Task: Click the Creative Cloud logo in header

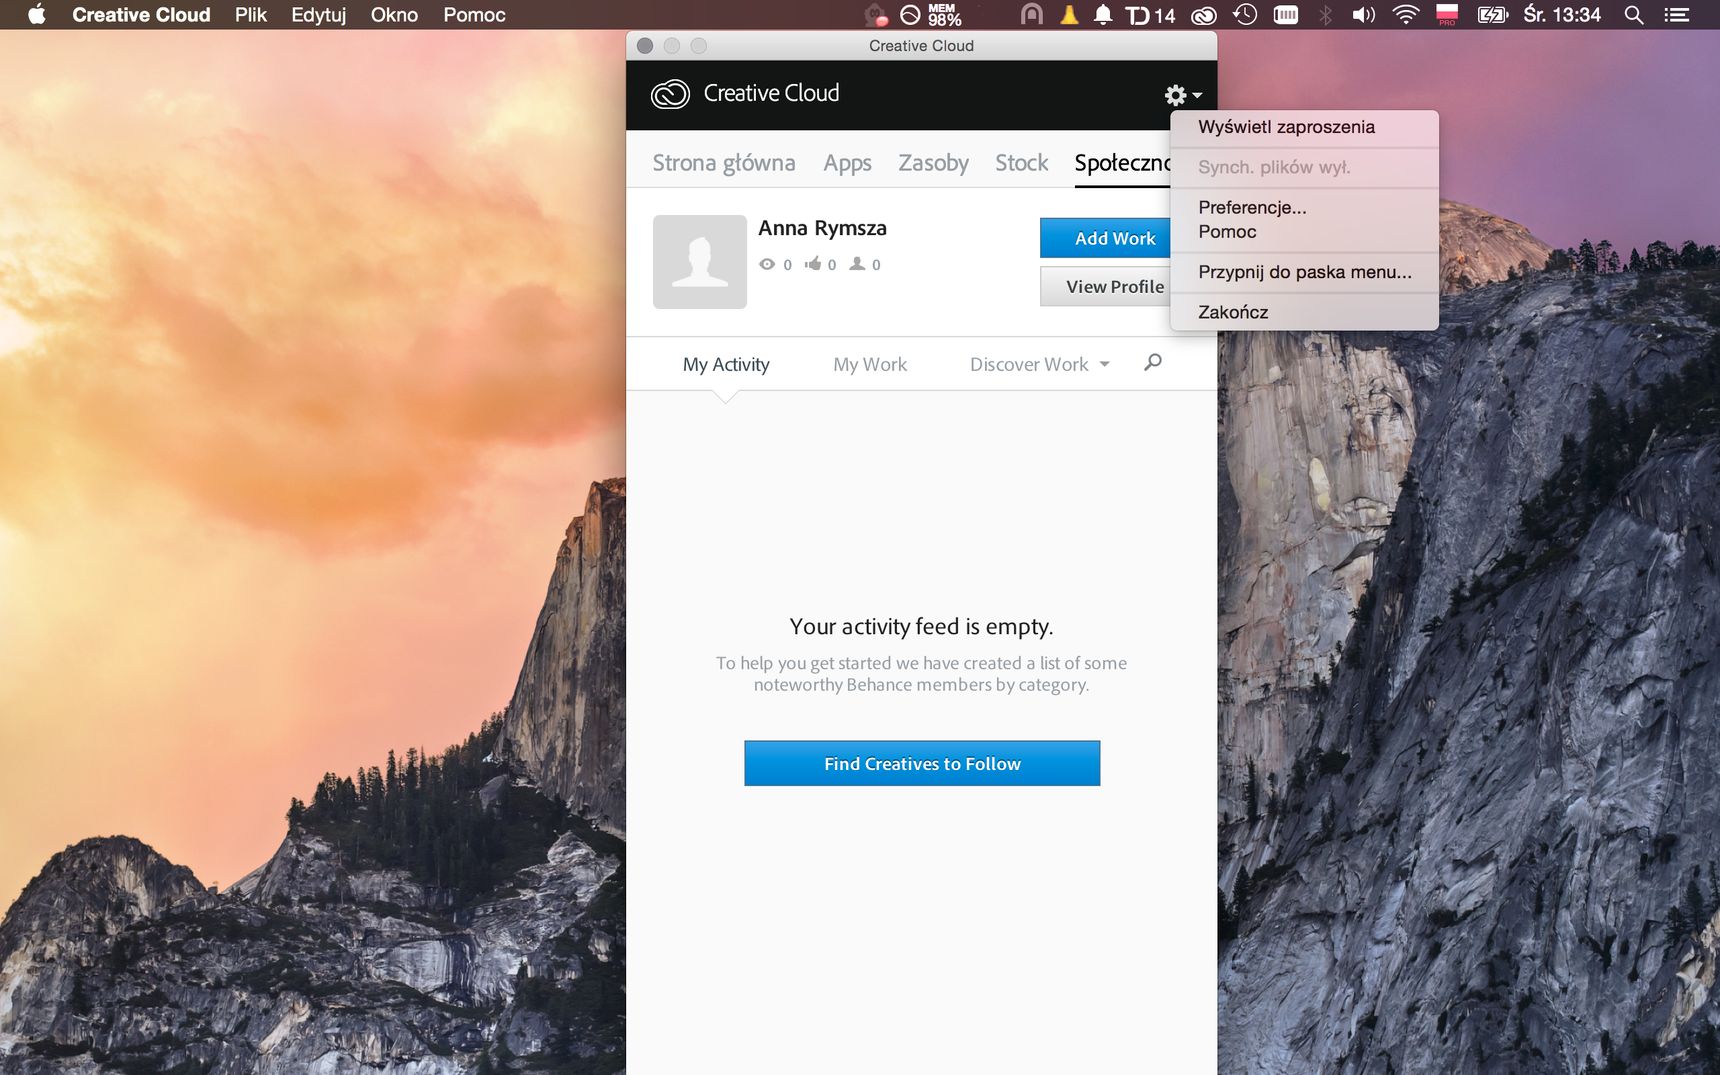Action: 670,94
